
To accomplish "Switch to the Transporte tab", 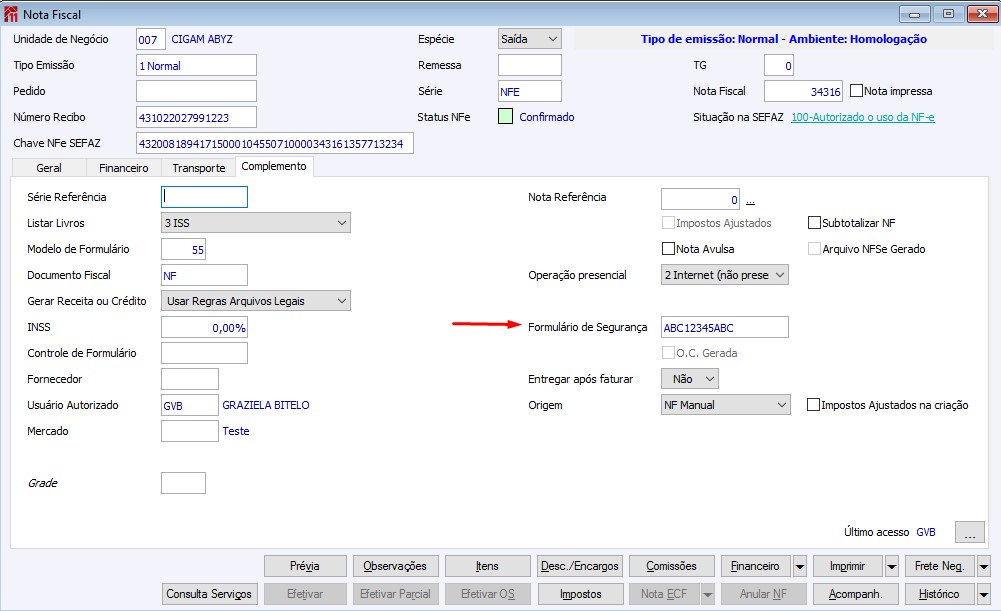I will (x=199, y=168).
